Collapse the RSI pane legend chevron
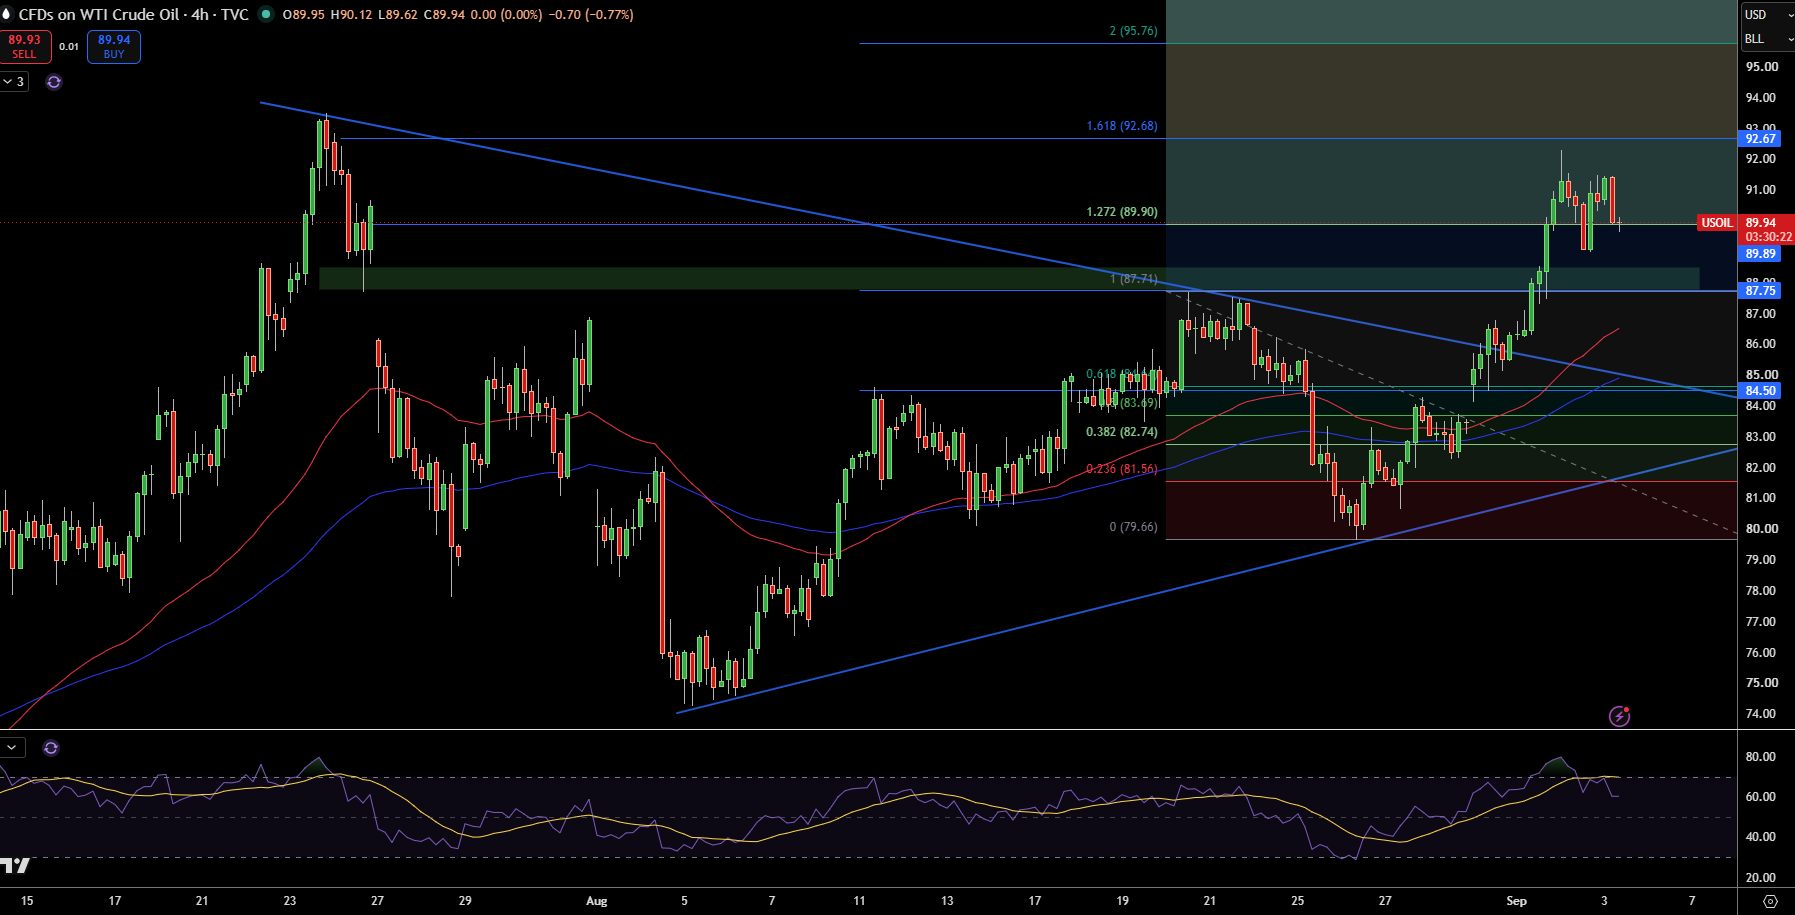Viewport: 1795px width, 915px height. (12, 747)
